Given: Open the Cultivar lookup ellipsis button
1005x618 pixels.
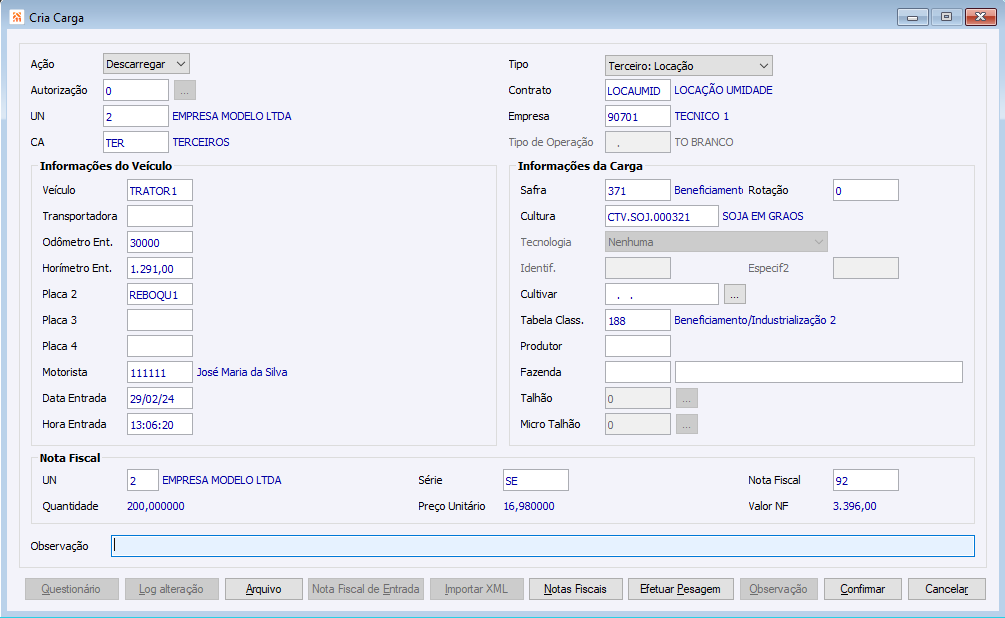Looking at the screenshot, I should click(x=735, y=294).
